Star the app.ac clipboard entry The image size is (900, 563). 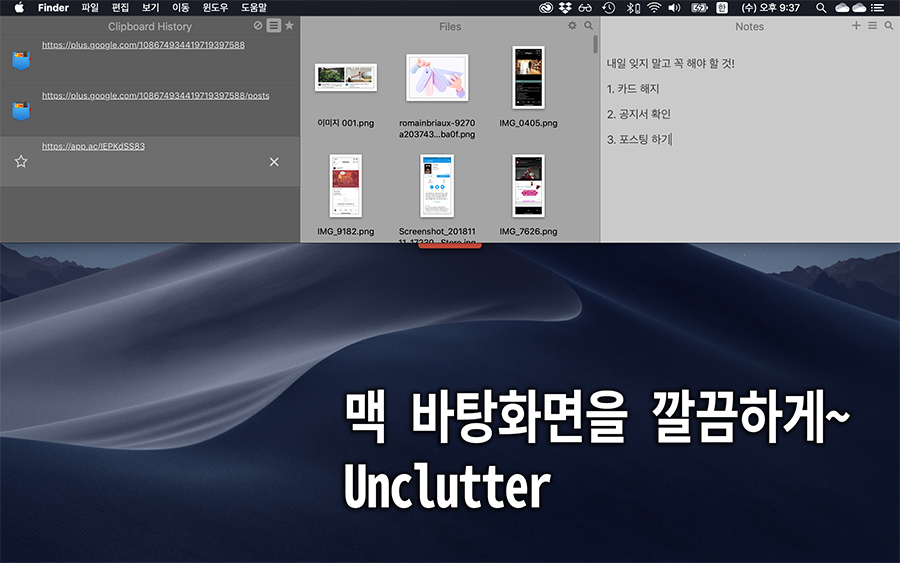21,162
